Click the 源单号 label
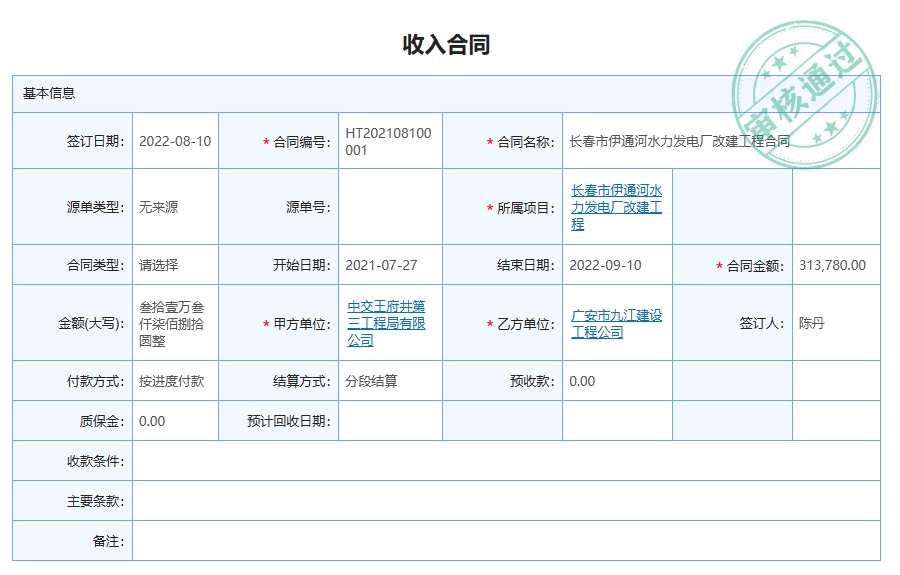The height and width of the screenshot is (575, 900). click(308, 207)
